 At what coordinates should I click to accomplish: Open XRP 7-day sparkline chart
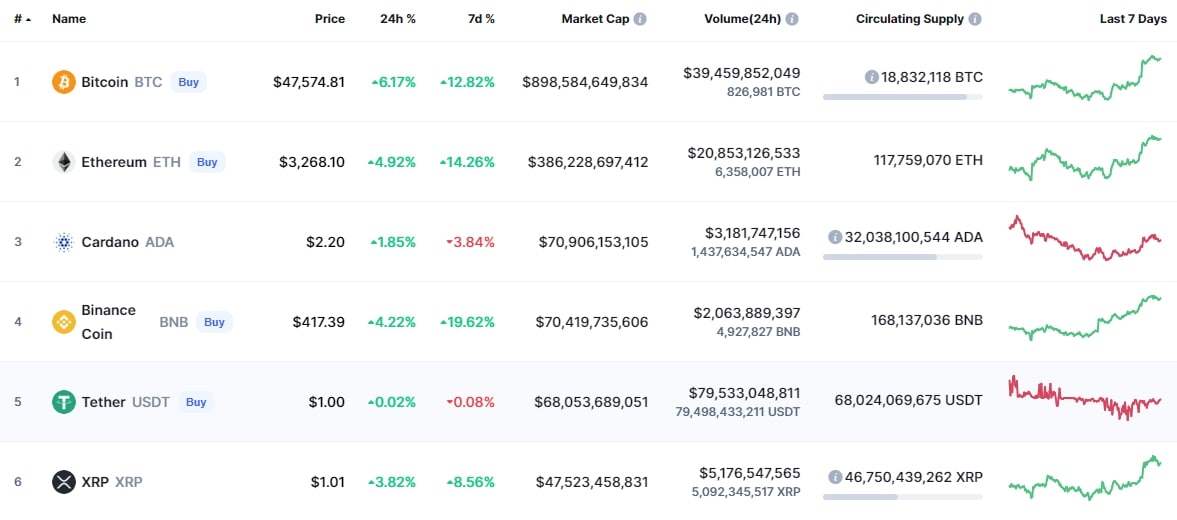point(1085,478)
